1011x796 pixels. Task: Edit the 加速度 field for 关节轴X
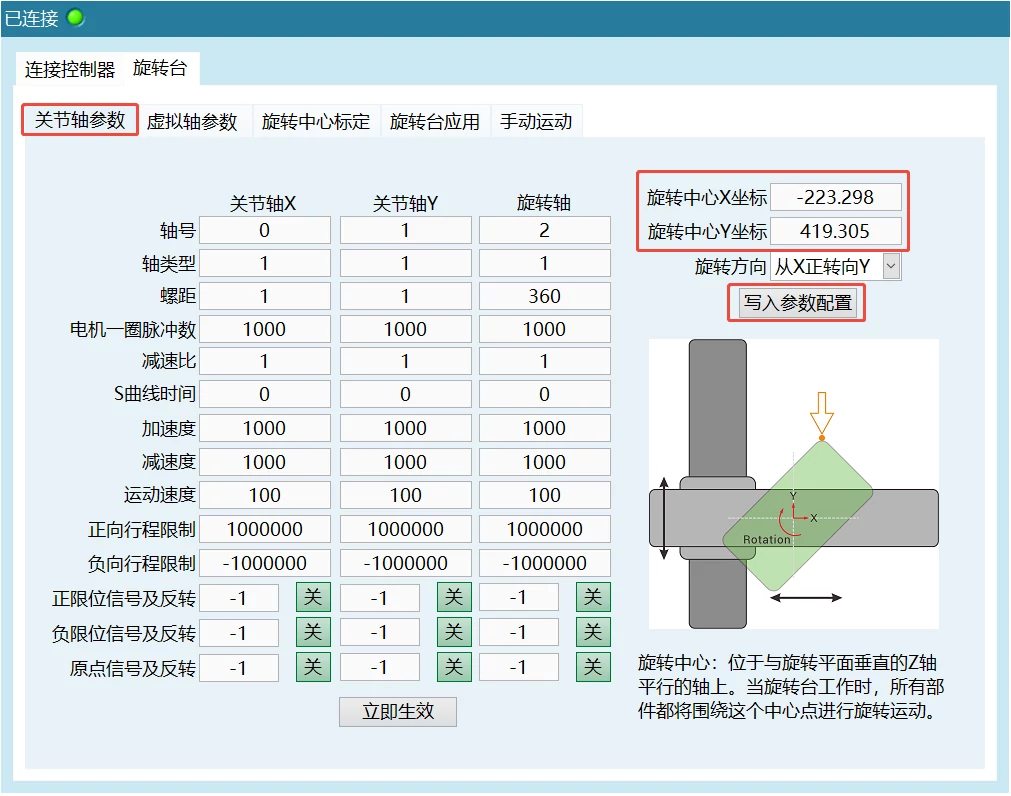[264, 428]
